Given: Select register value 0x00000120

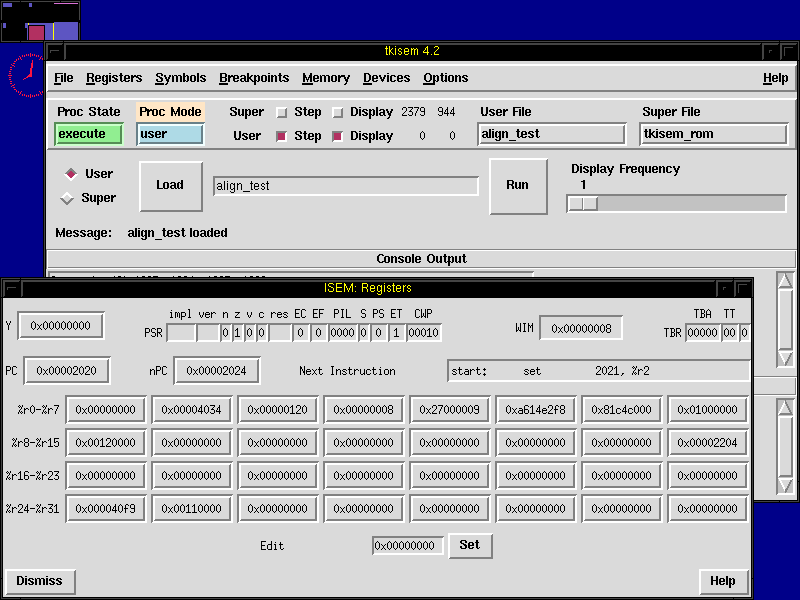Looking at the screenshot, I should point(278,410).
